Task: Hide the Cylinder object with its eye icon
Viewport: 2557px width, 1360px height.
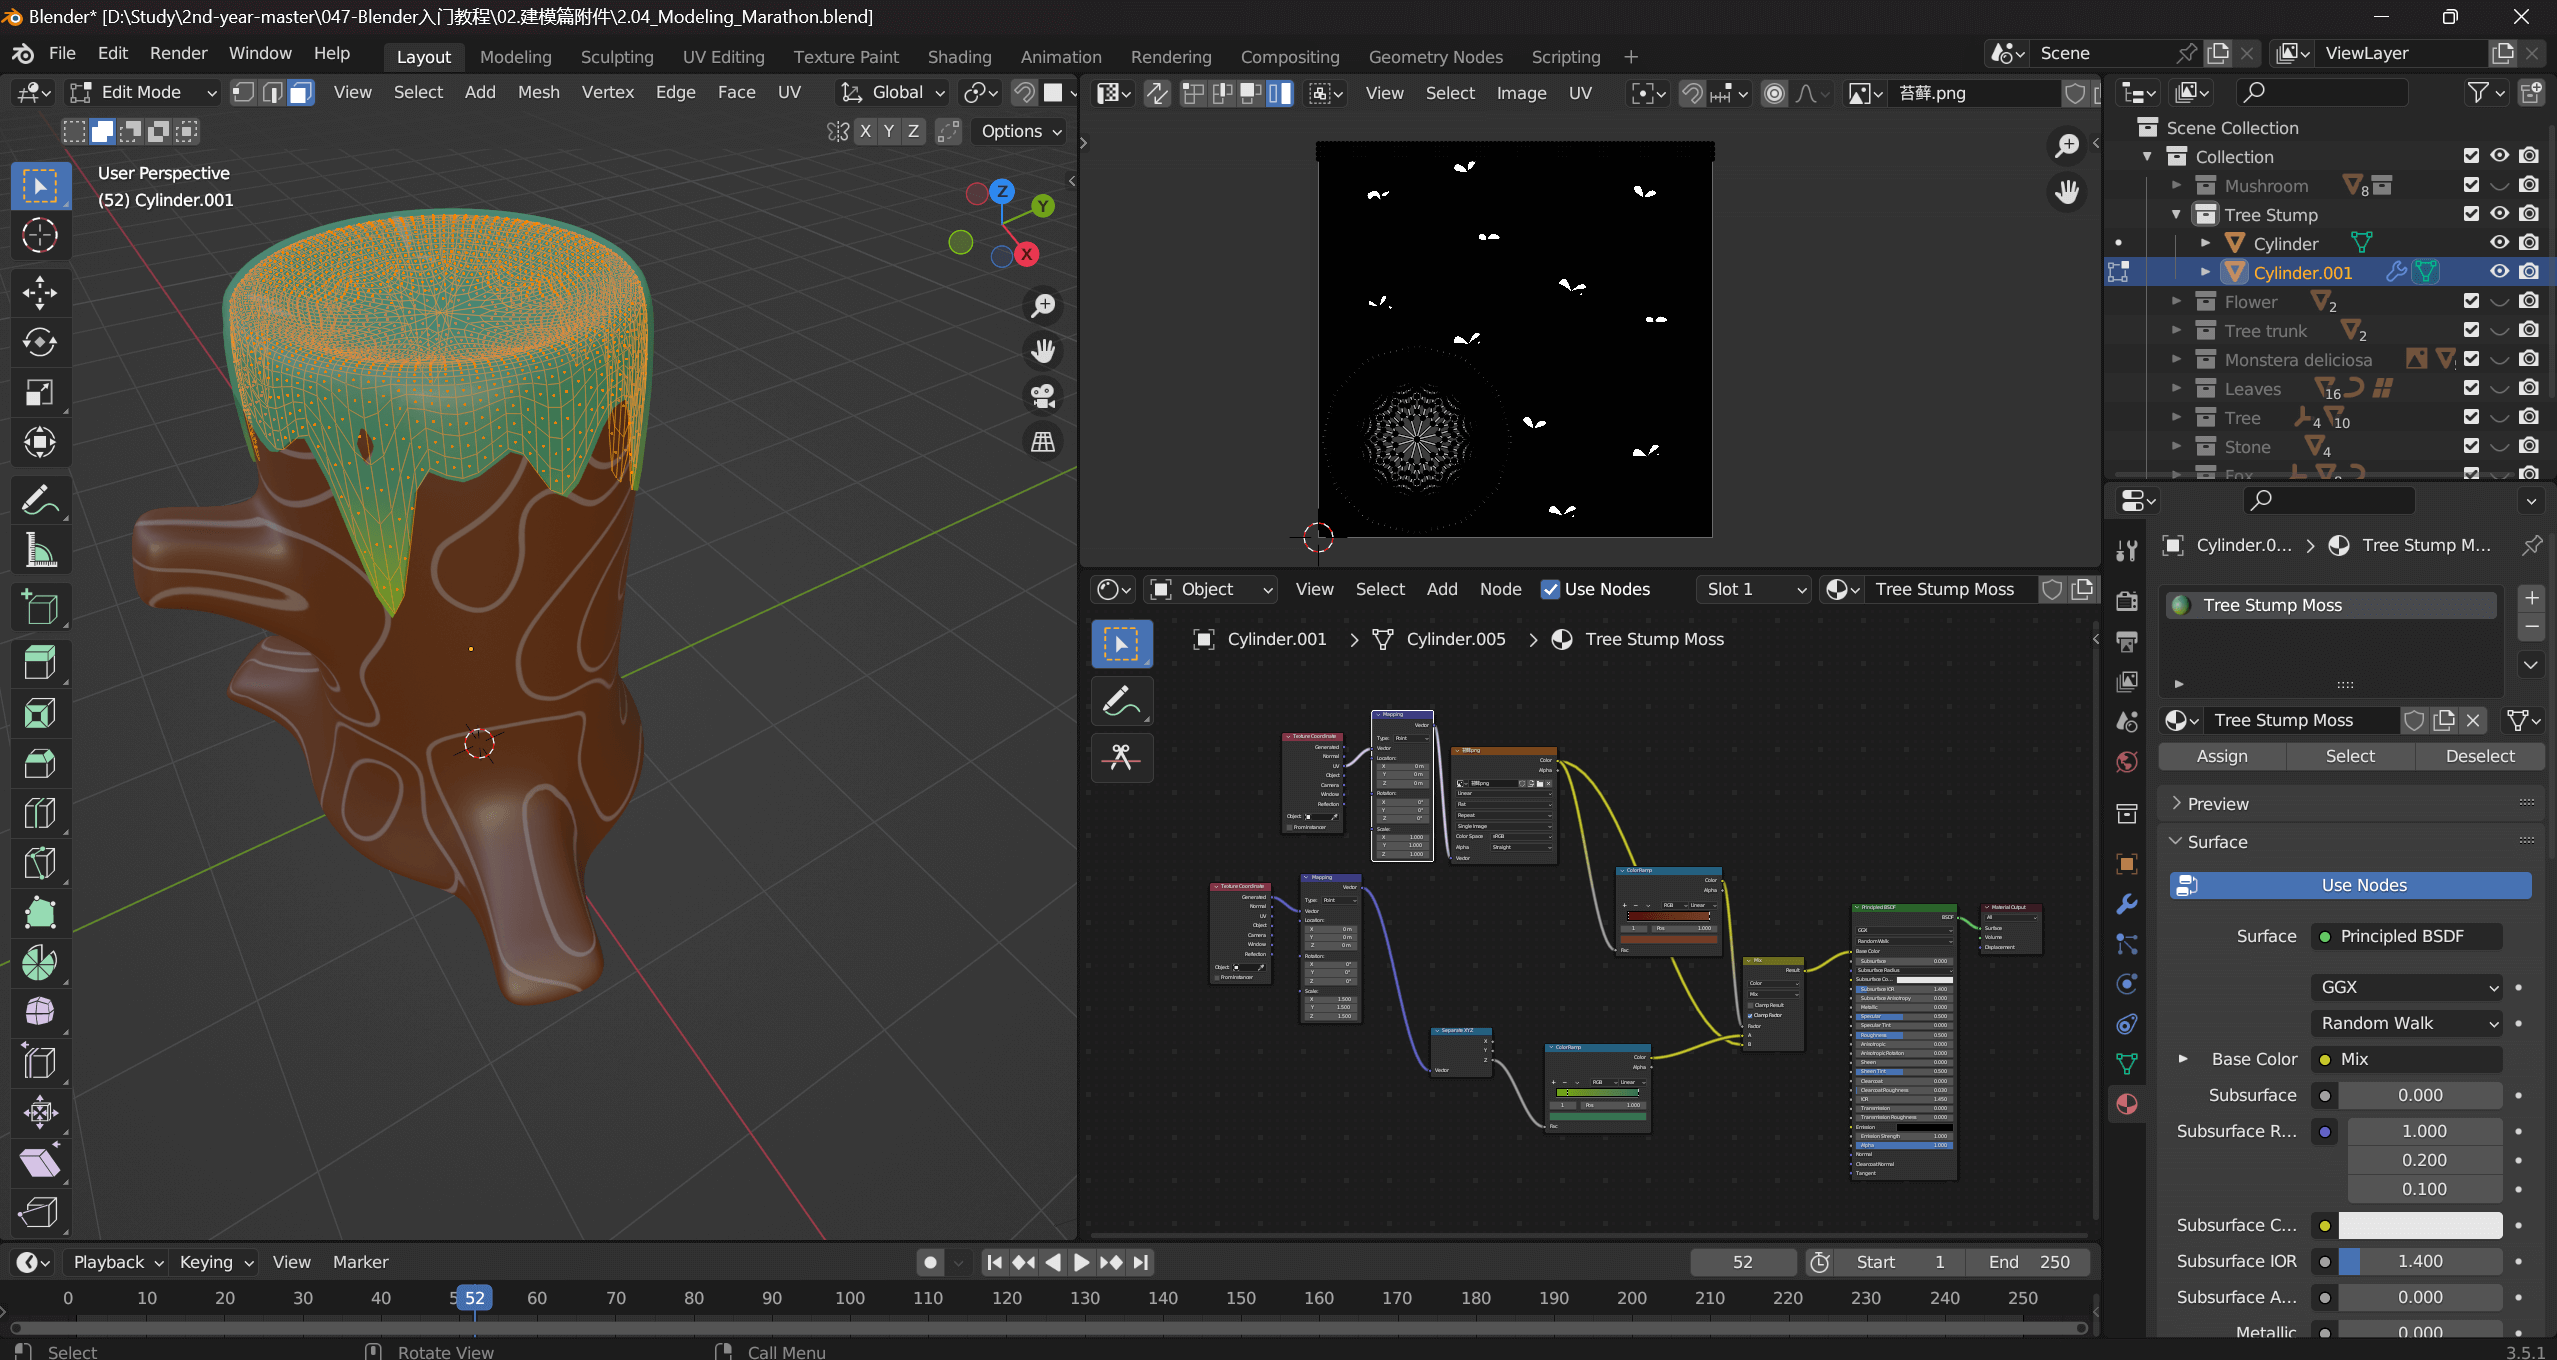Action: [2499, 243]
